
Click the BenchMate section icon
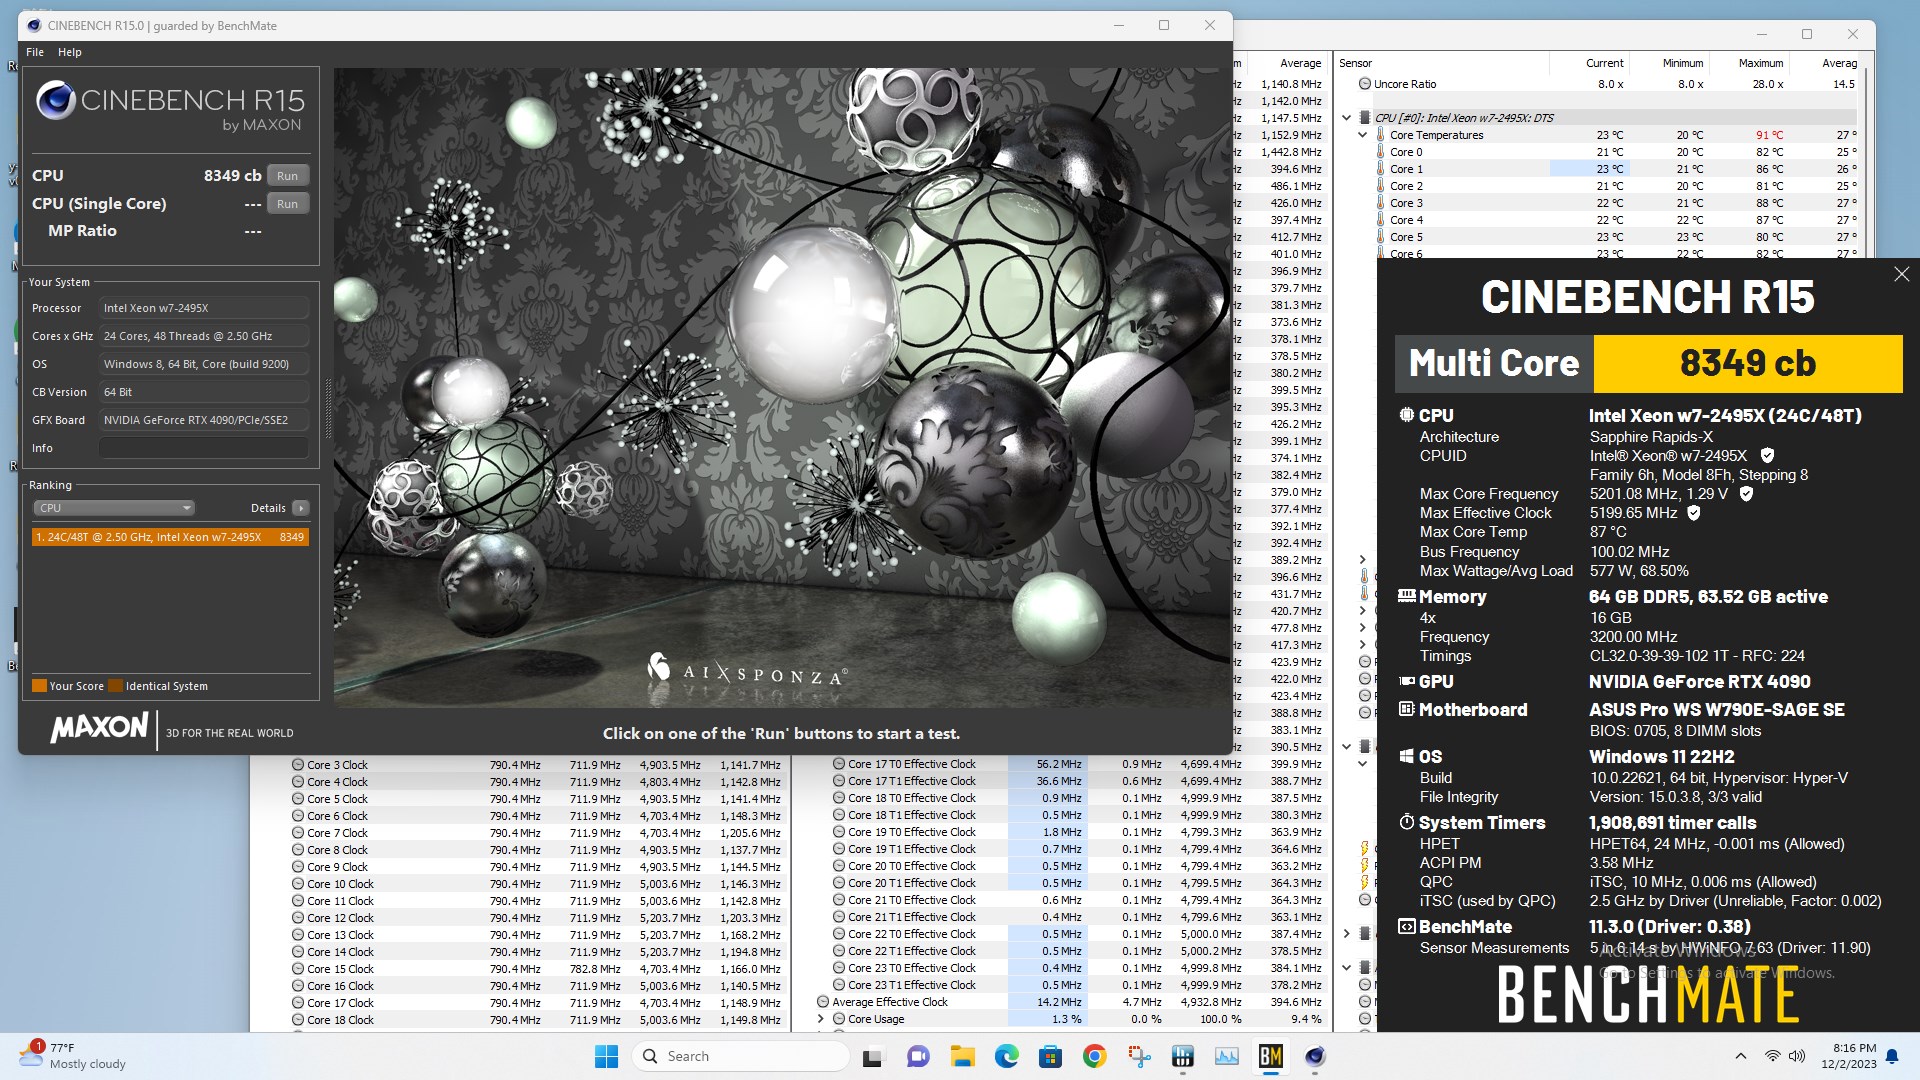coord(1406,927)
